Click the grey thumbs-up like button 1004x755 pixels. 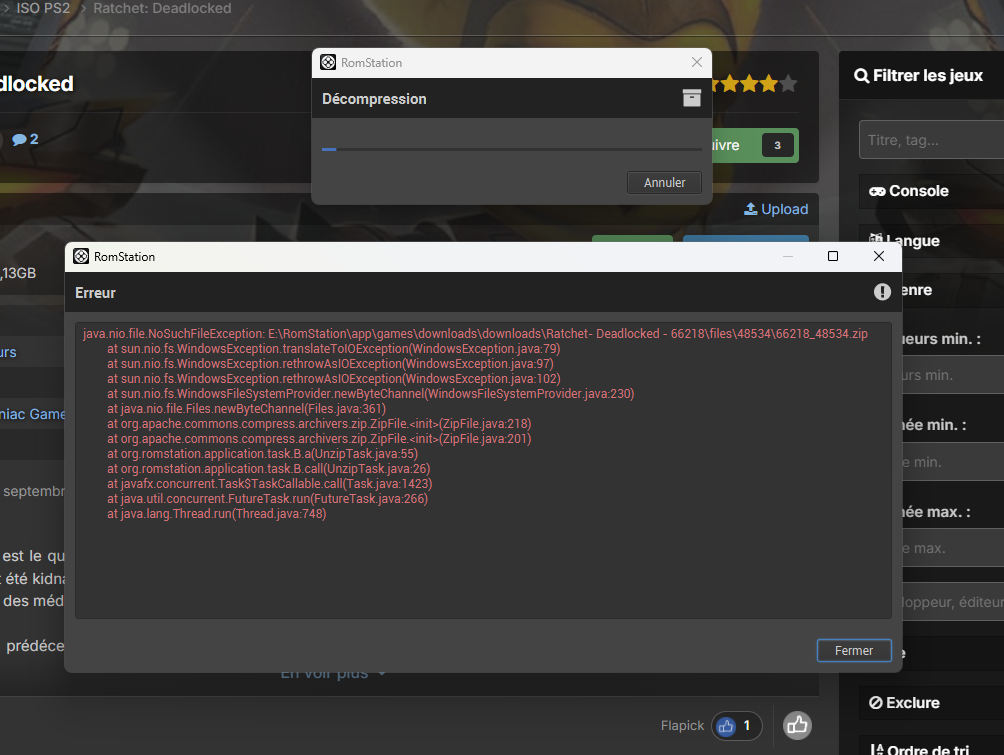[797, 725]
